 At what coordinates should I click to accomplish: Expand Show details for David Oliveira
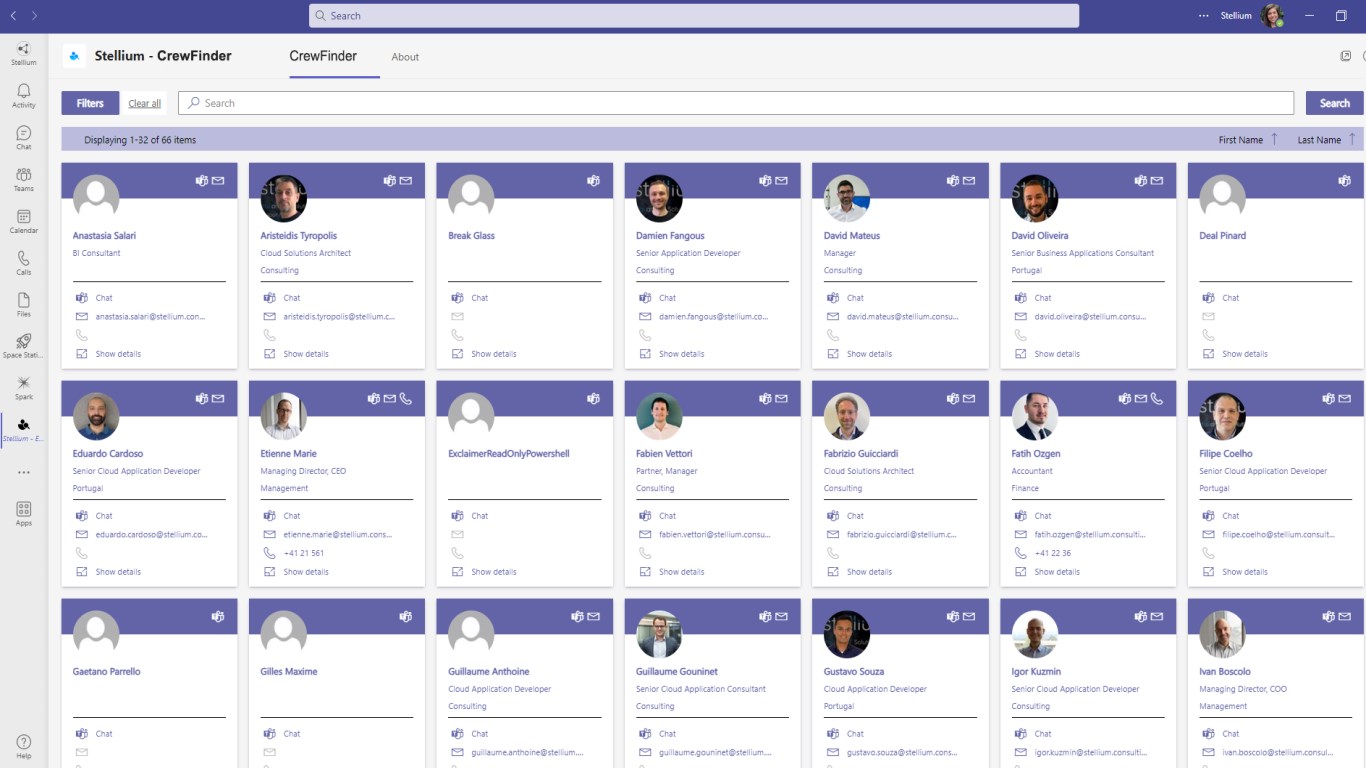pos(1047,354)
